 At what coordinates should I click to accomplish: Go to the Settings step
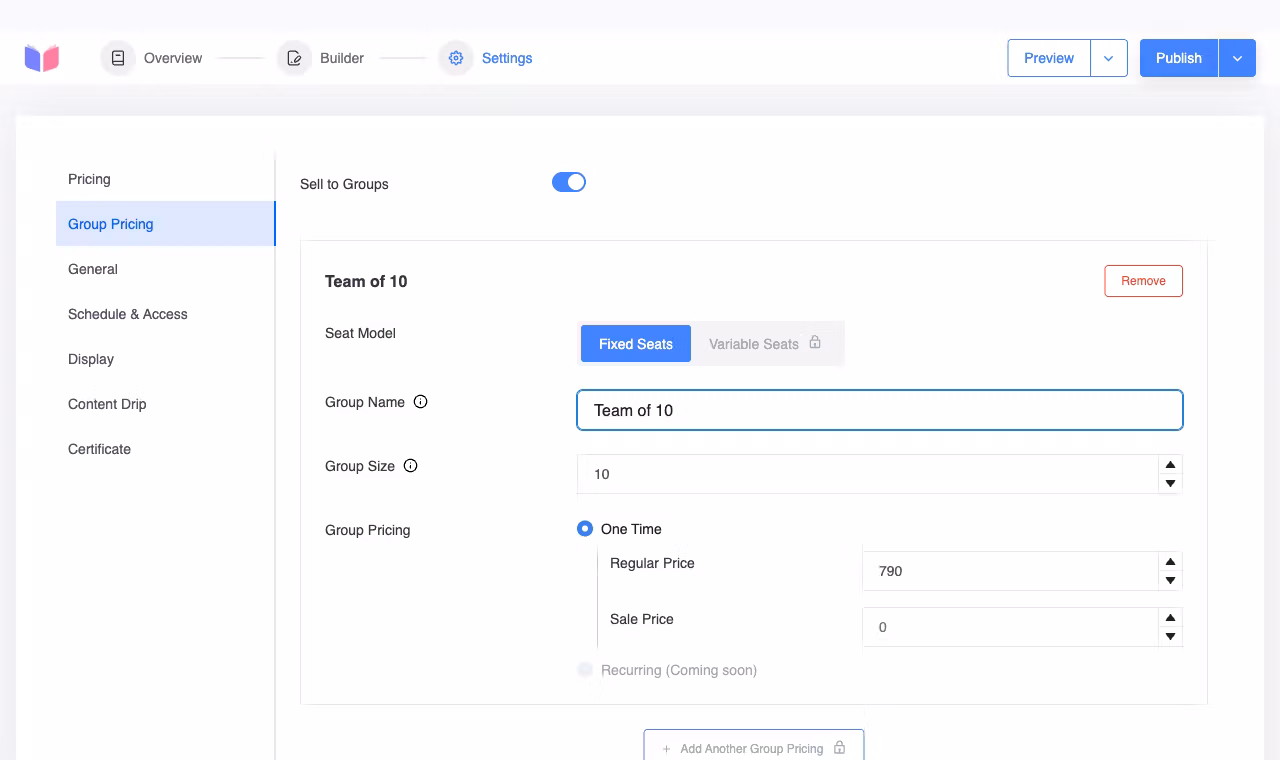486,58
